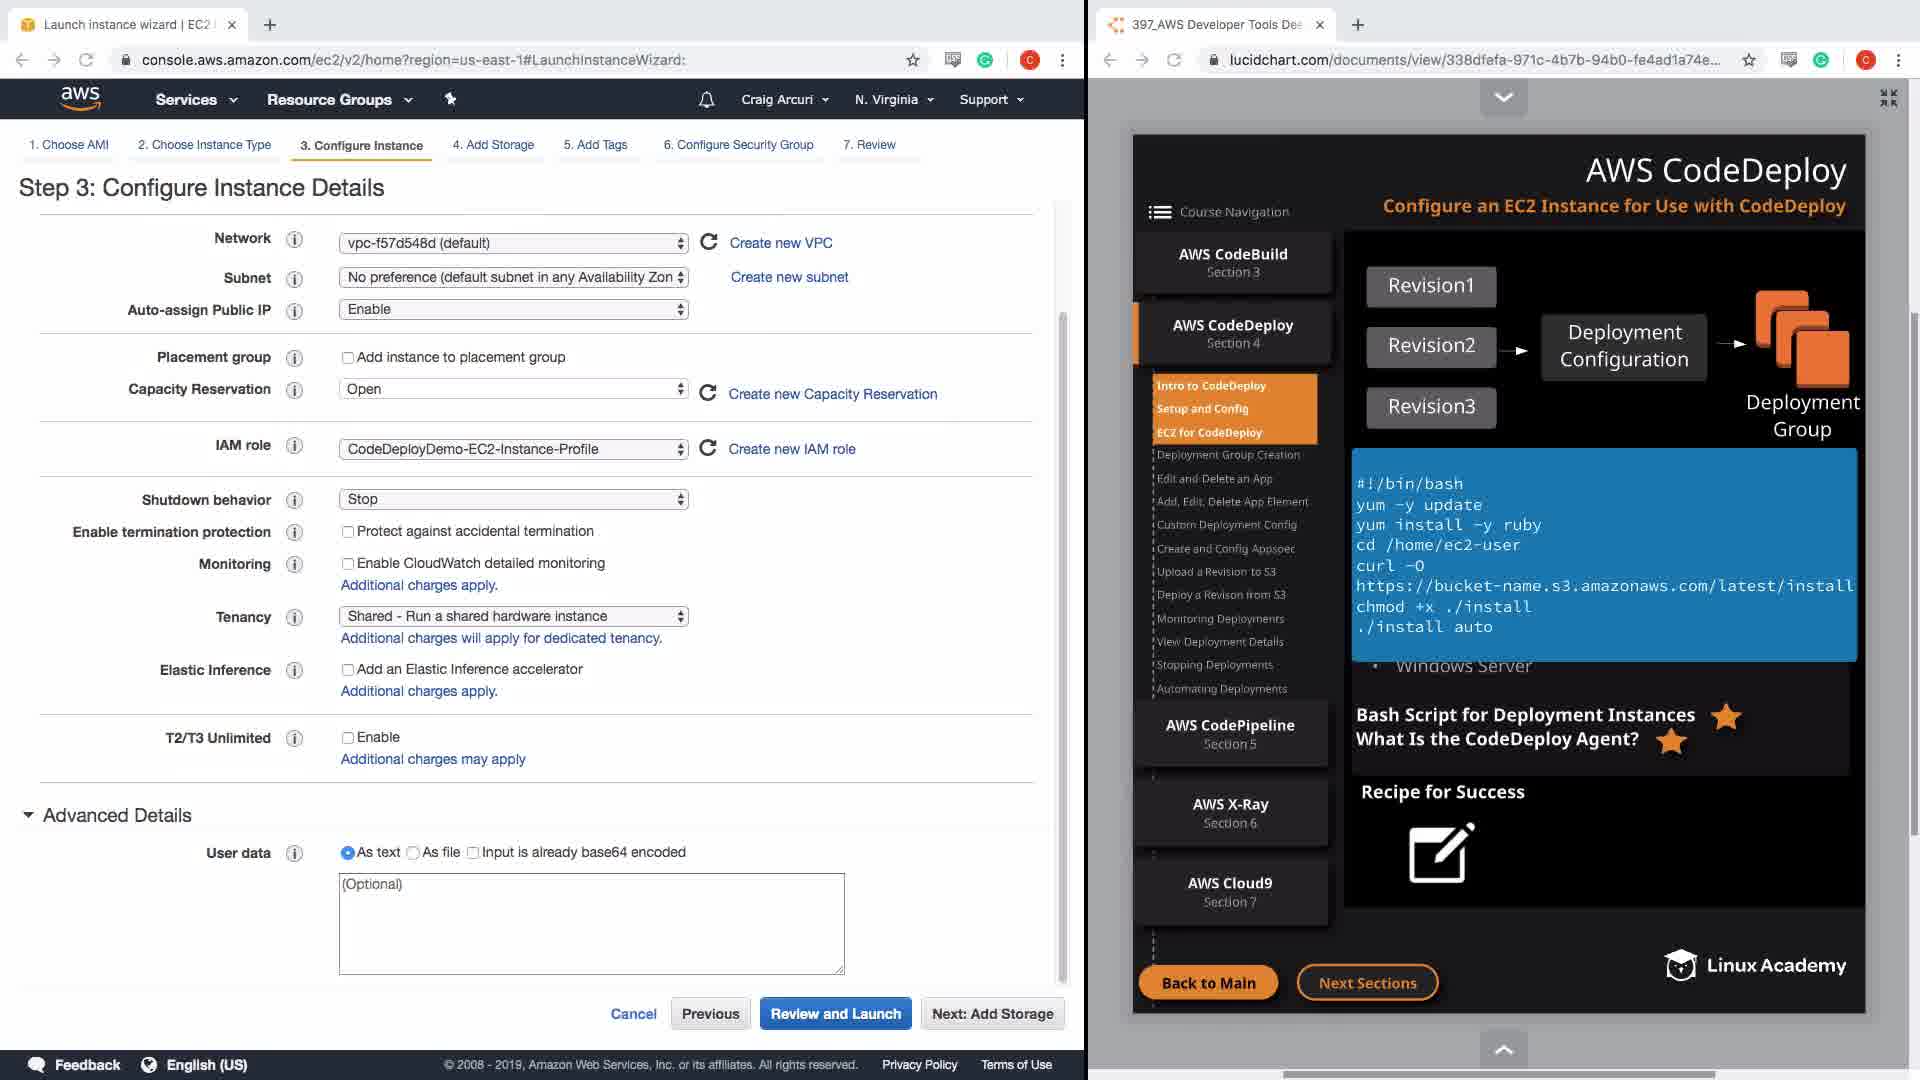
Task: Click Review and Launch button
Action: pos(835,1013)
